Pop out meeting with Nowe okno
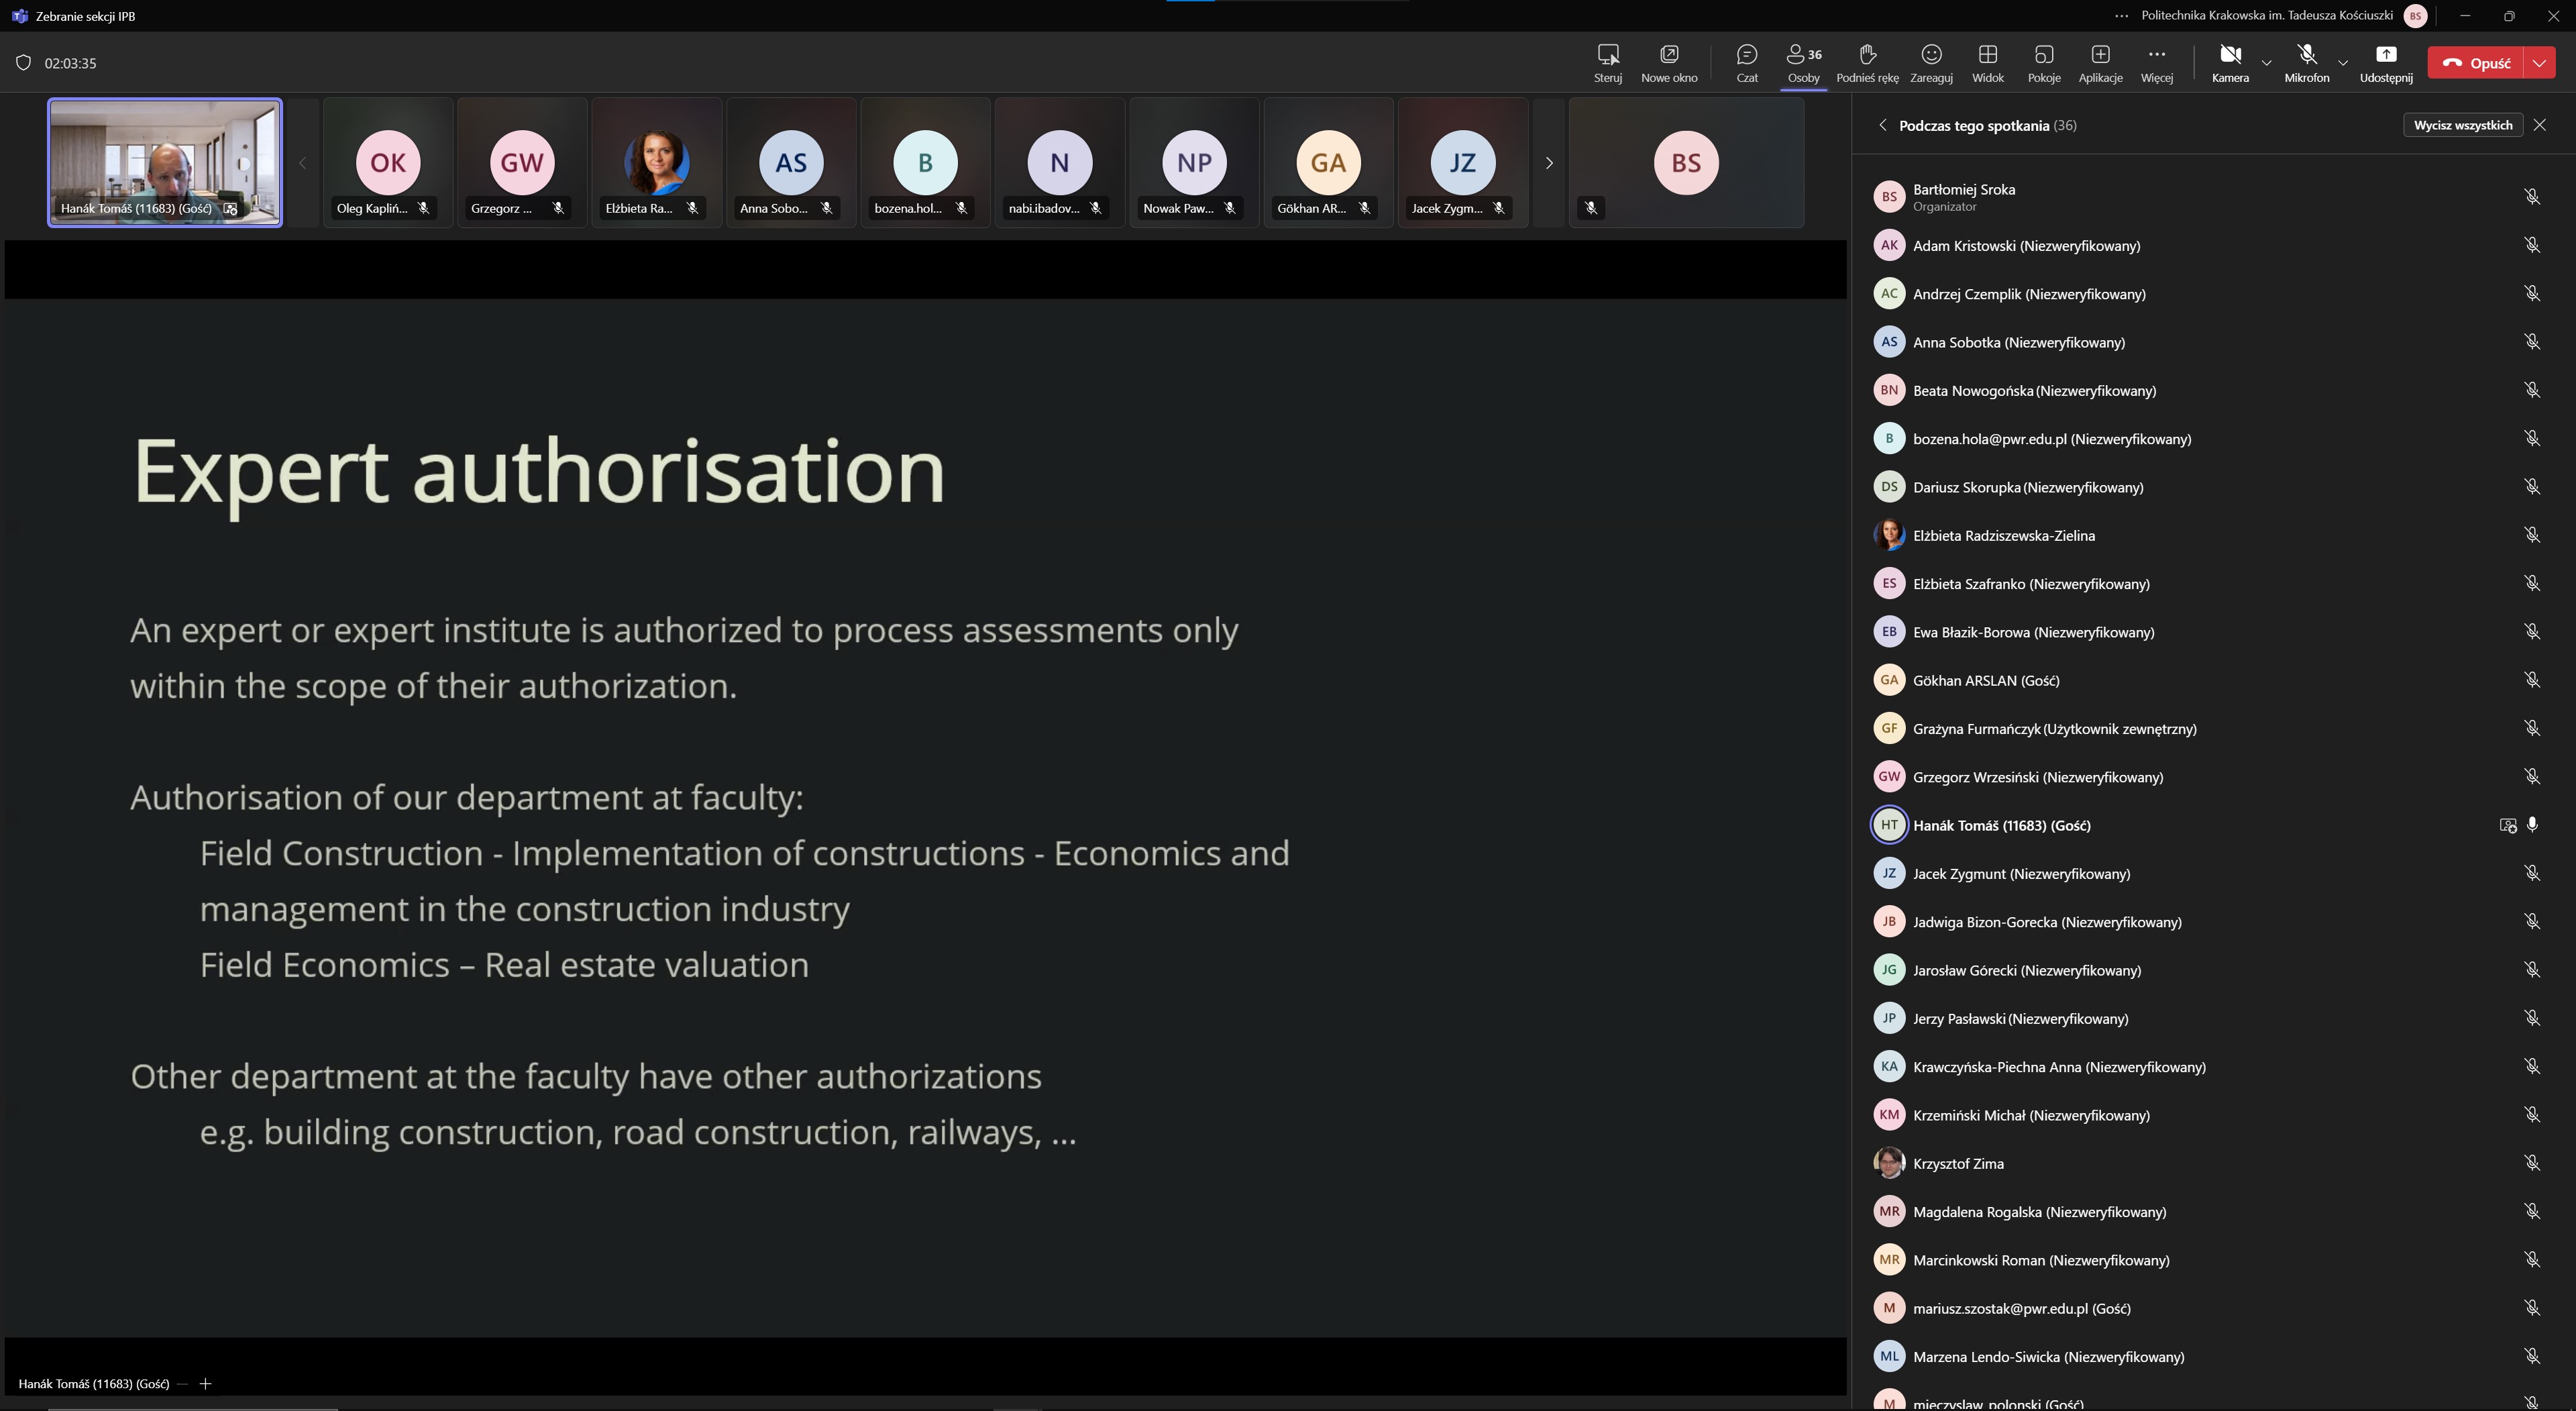2576x1411 pixels. [1668, 62]
